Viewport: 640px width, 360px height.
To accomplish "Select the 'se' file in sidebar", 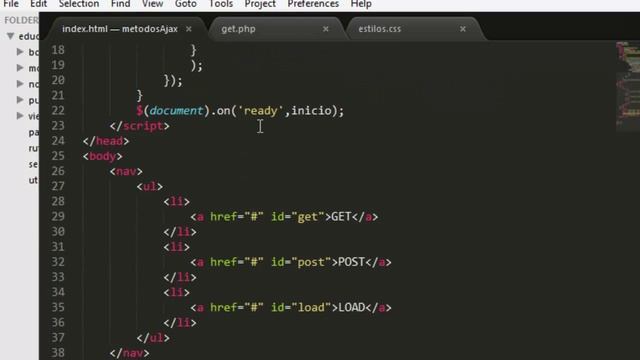I will point(33,164).
